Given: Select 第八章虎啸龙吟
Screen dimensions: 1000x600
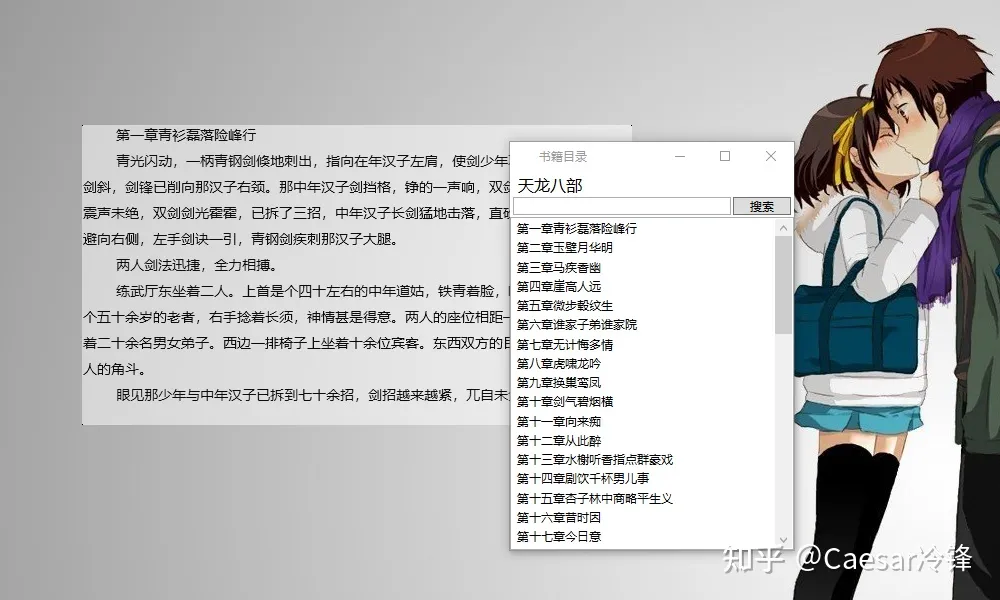Looking at the screenshot, I should (559, 363).
